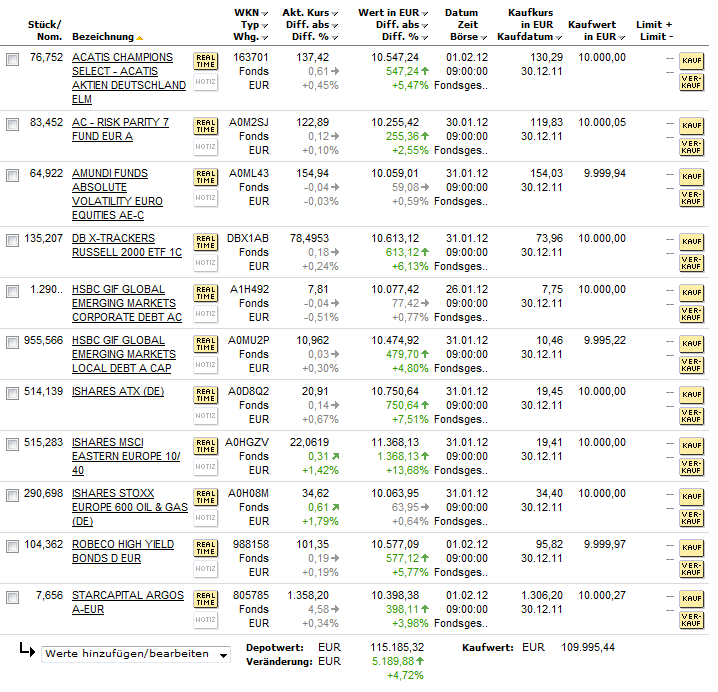Click Kauf for HSBC LOCAL DEBT A CAP
This screenshot has width=718, height=692.
(691, 344)
